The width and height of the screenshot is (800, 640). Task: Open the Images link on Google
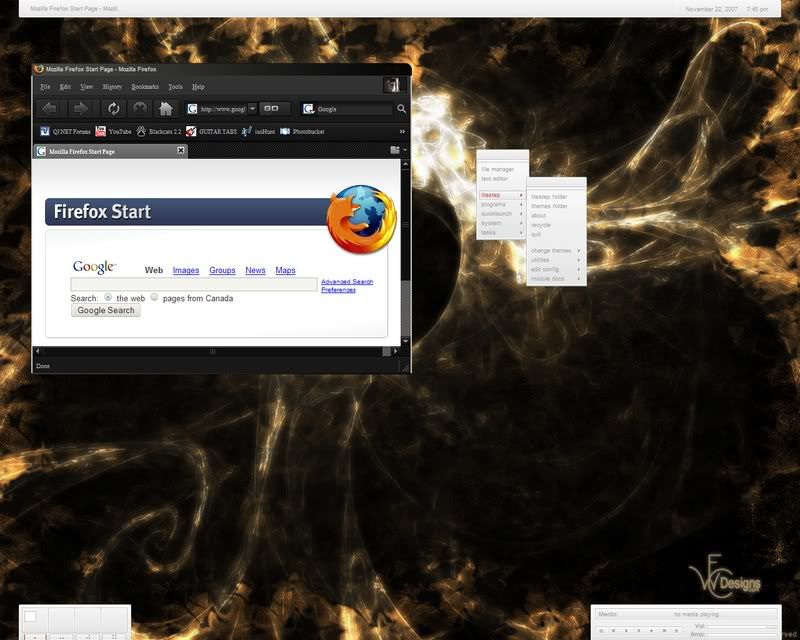tap(186, 270)
